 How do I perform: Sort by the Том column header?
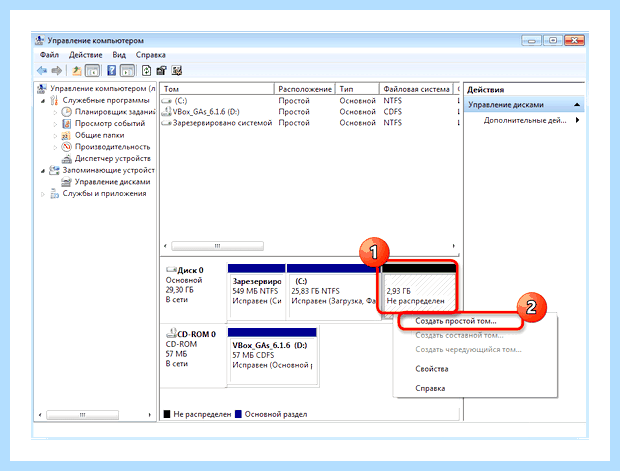217,89
